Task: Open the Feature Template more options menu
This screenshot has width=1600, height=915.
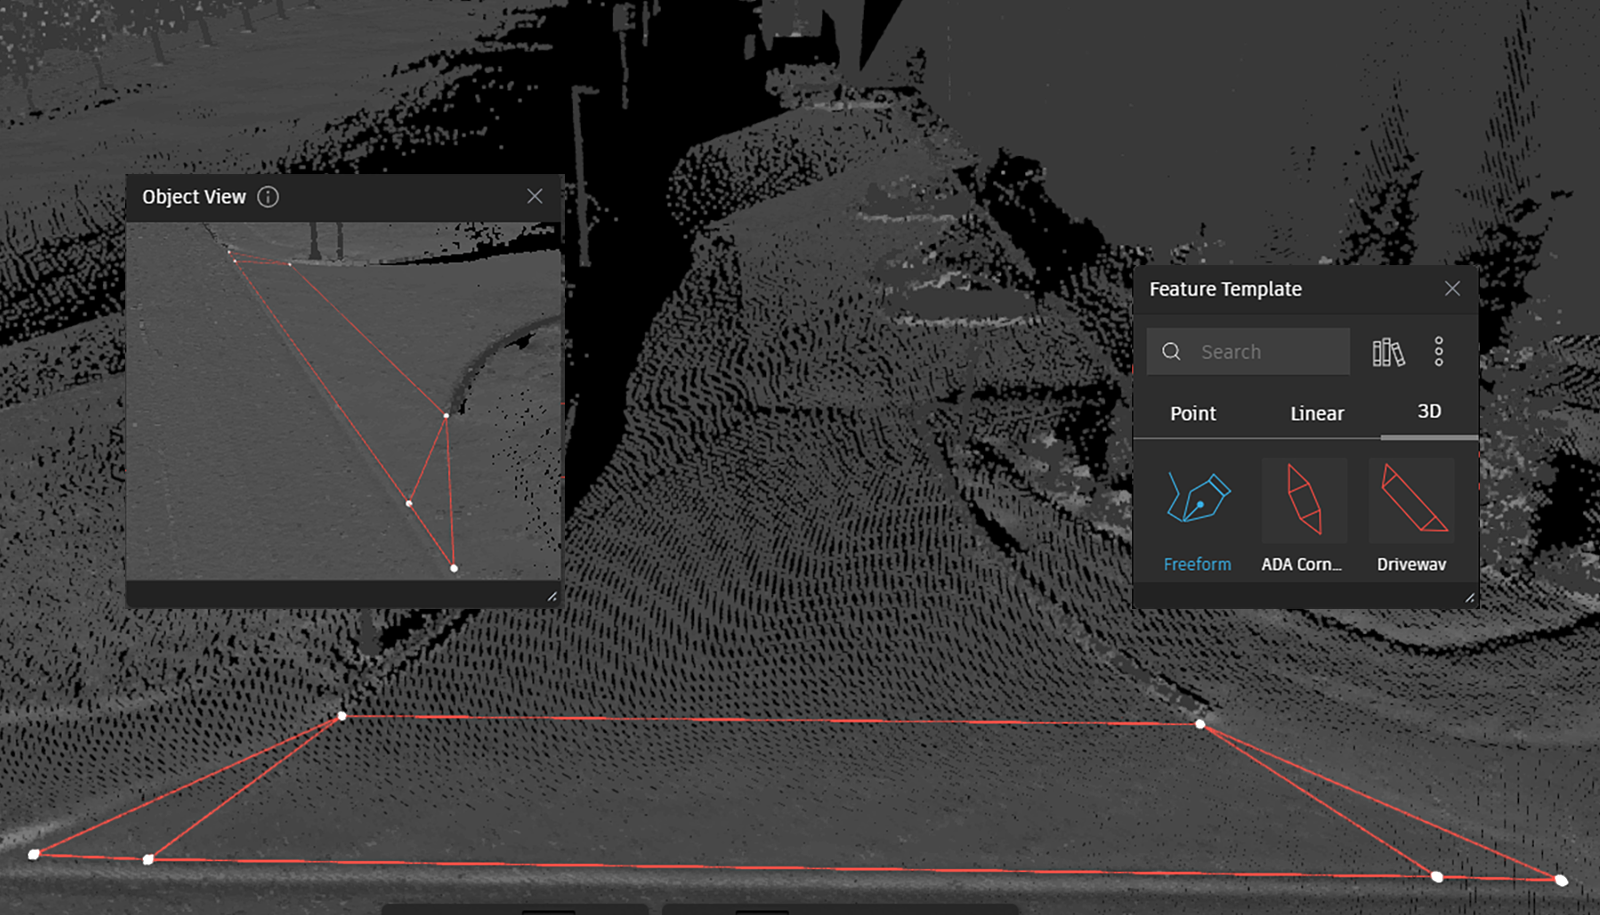Action: 1439,352
